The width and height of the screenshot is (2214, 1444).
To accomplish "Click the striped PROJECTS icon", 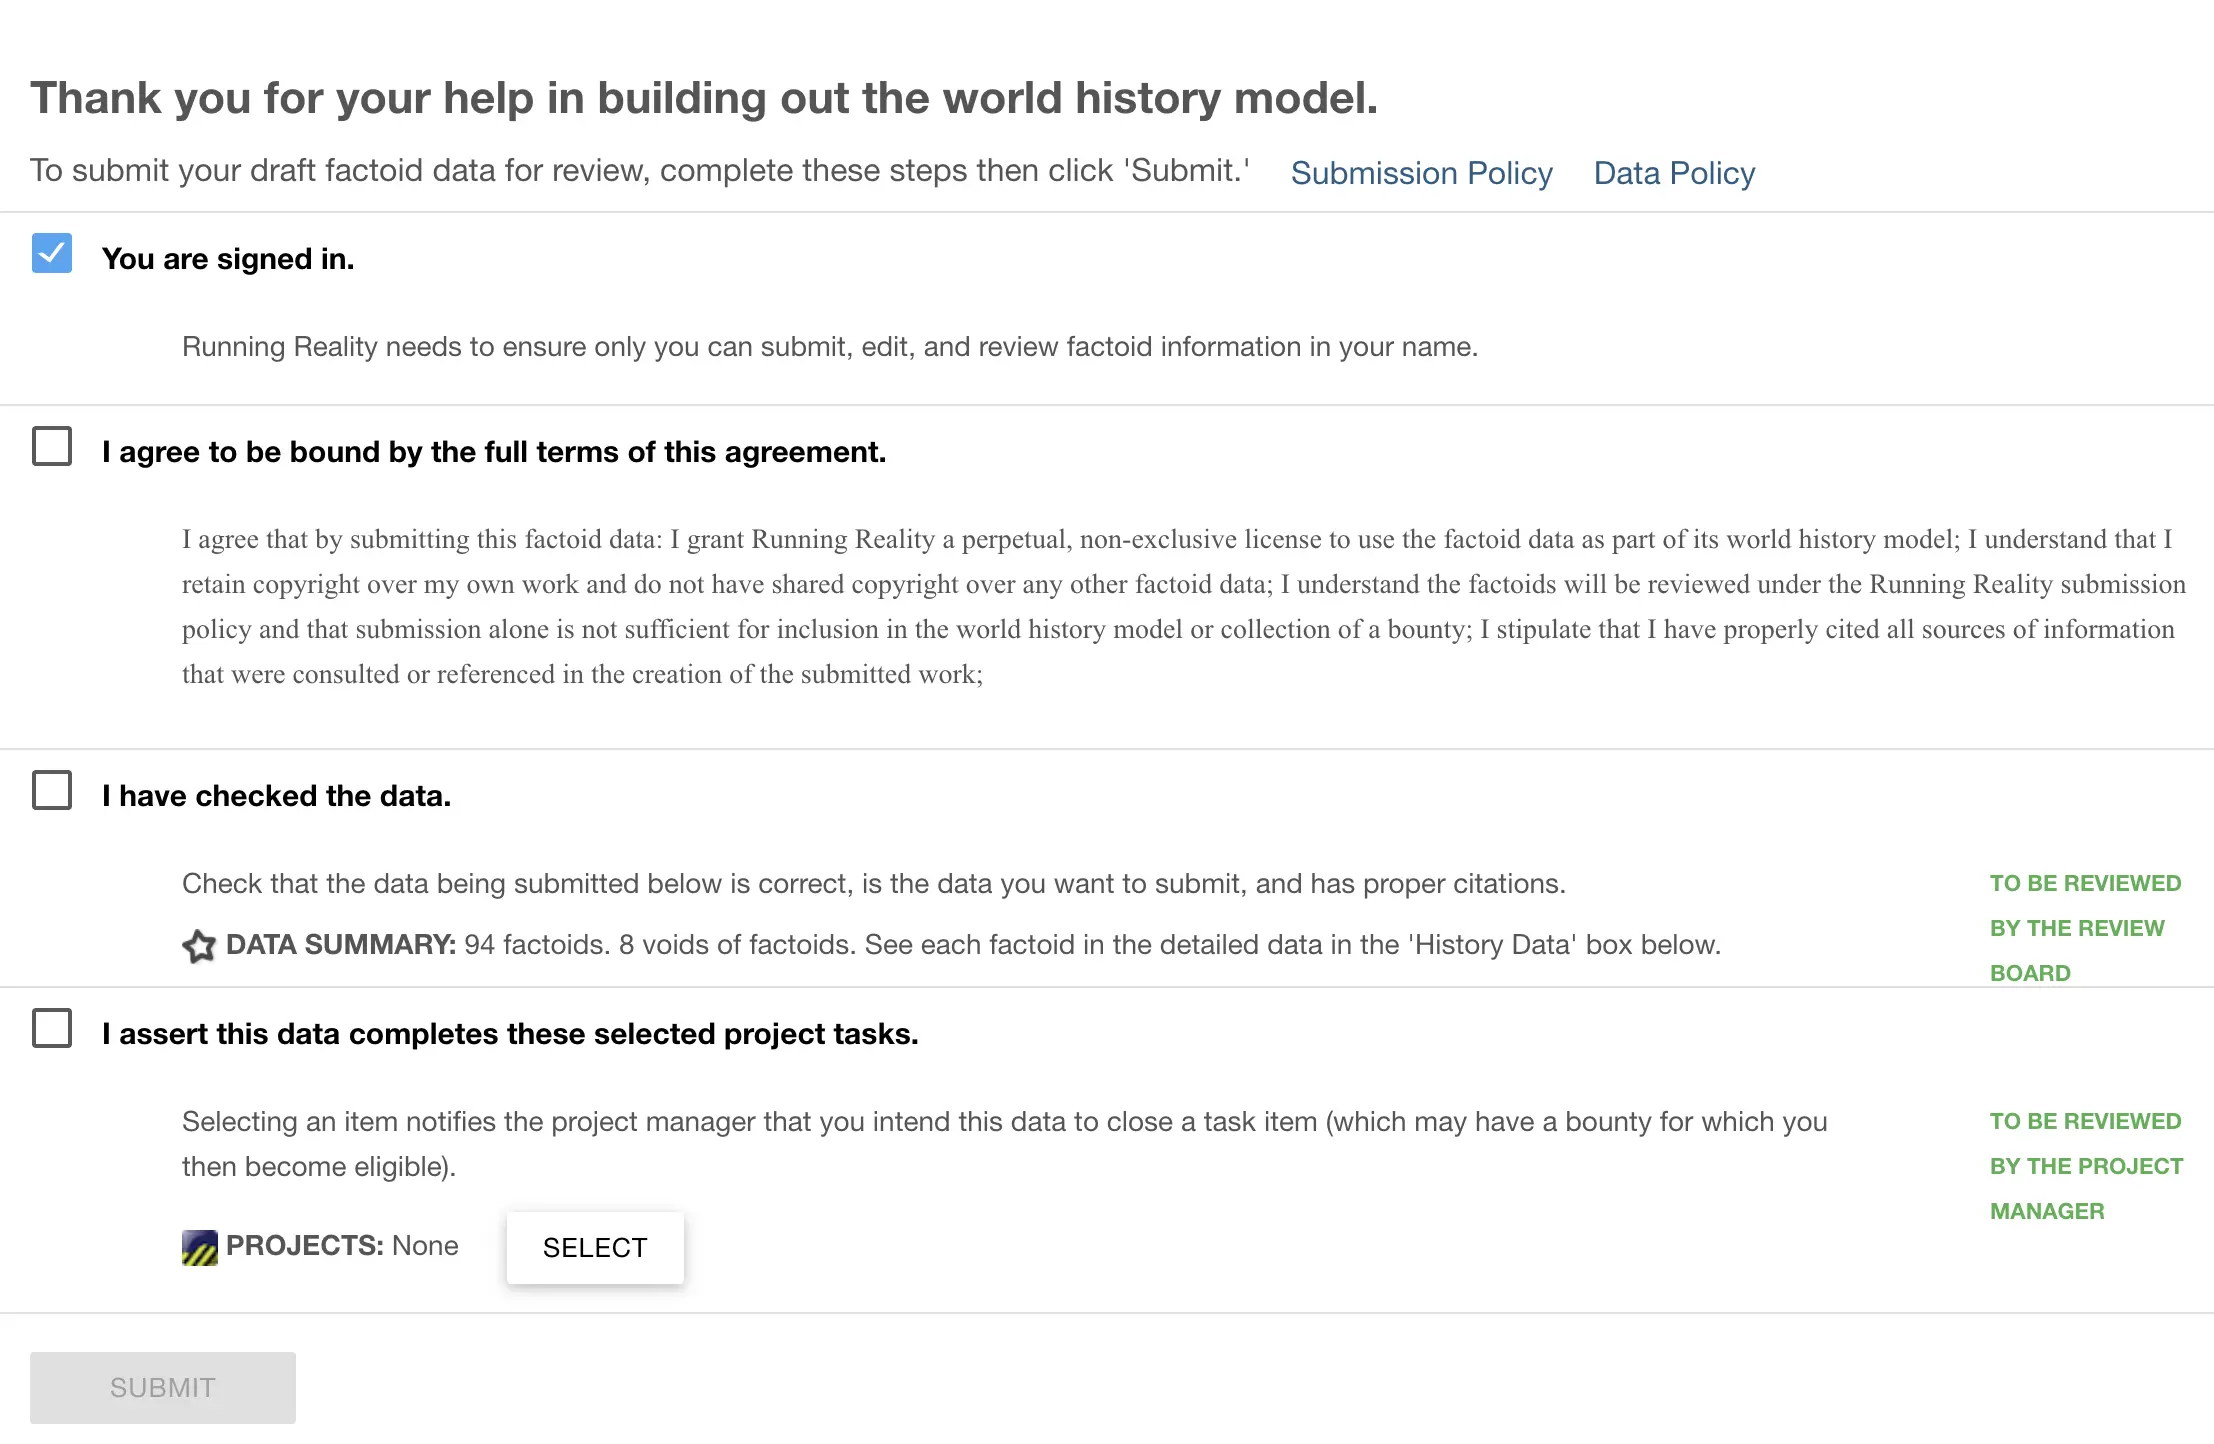I will [x=199, y=1247].
